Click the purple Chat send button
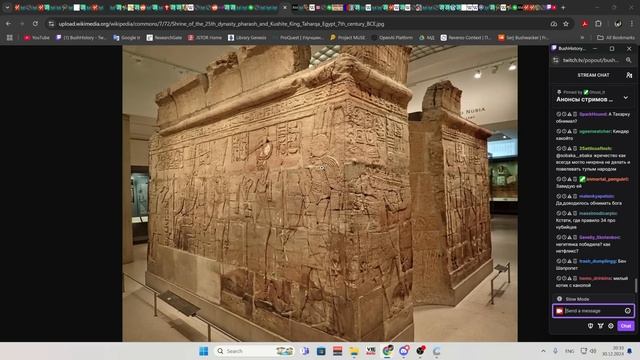This screenshot has height=360, width=640. click(626, 326)
